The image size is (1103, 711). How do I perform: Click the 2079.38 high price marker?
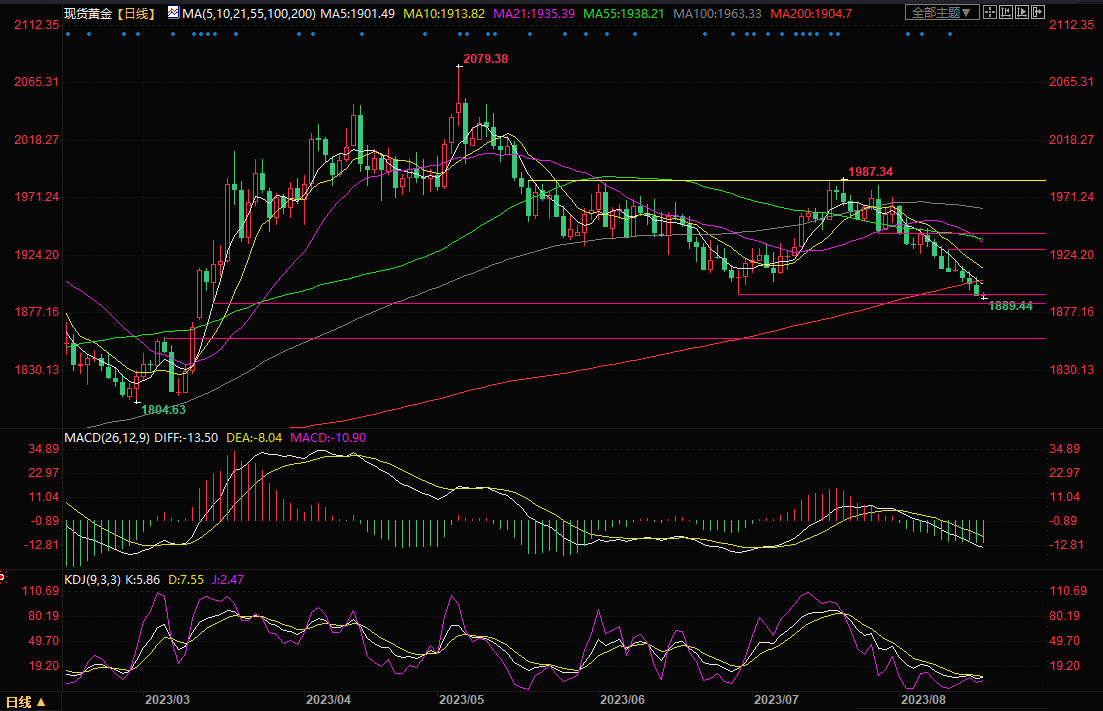485,59
